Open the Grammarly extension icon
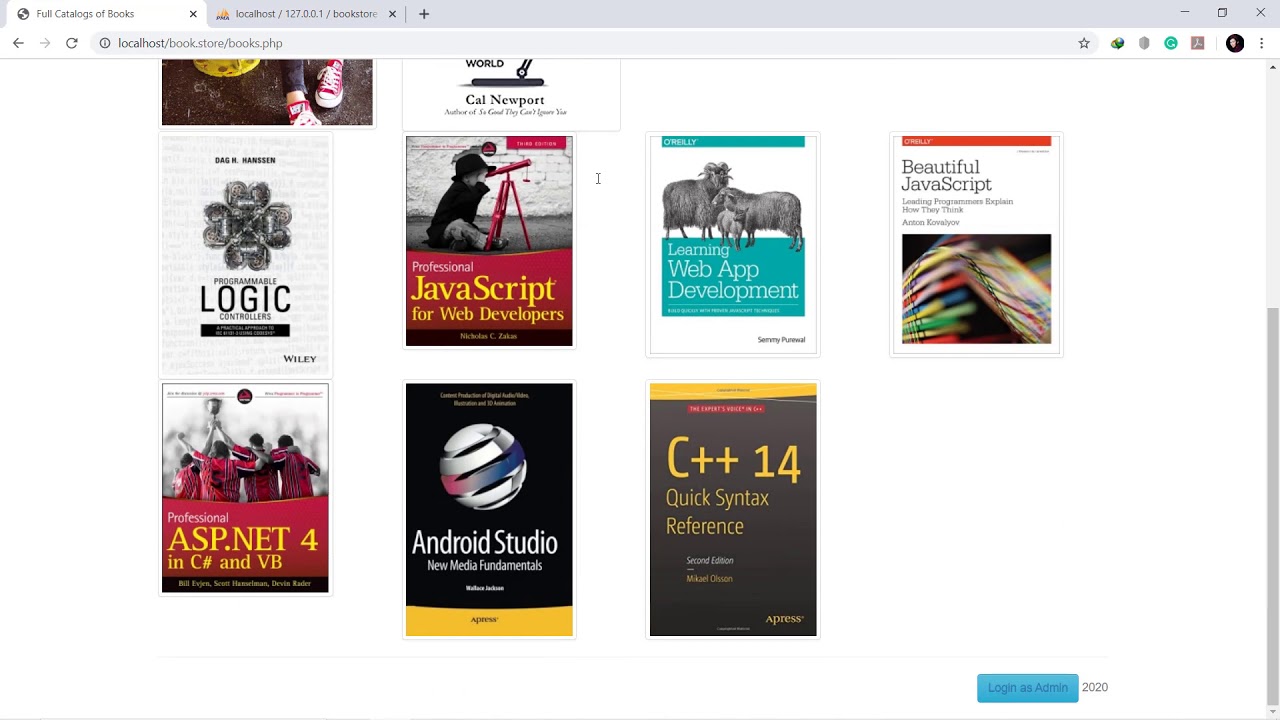This screenshot has width=1280, height=720. click(x=1171, y=43)
